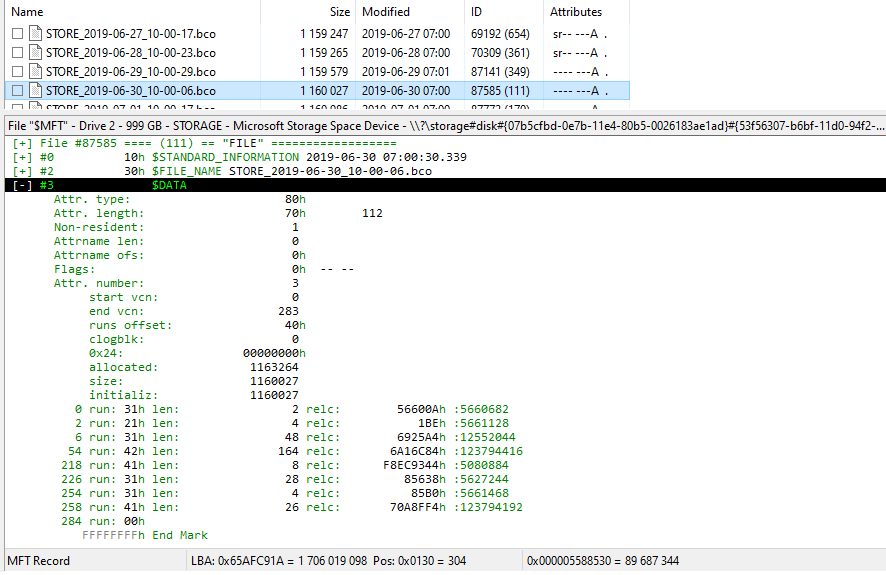Click the end vcn value 283
886x575 pixels.
288,311
